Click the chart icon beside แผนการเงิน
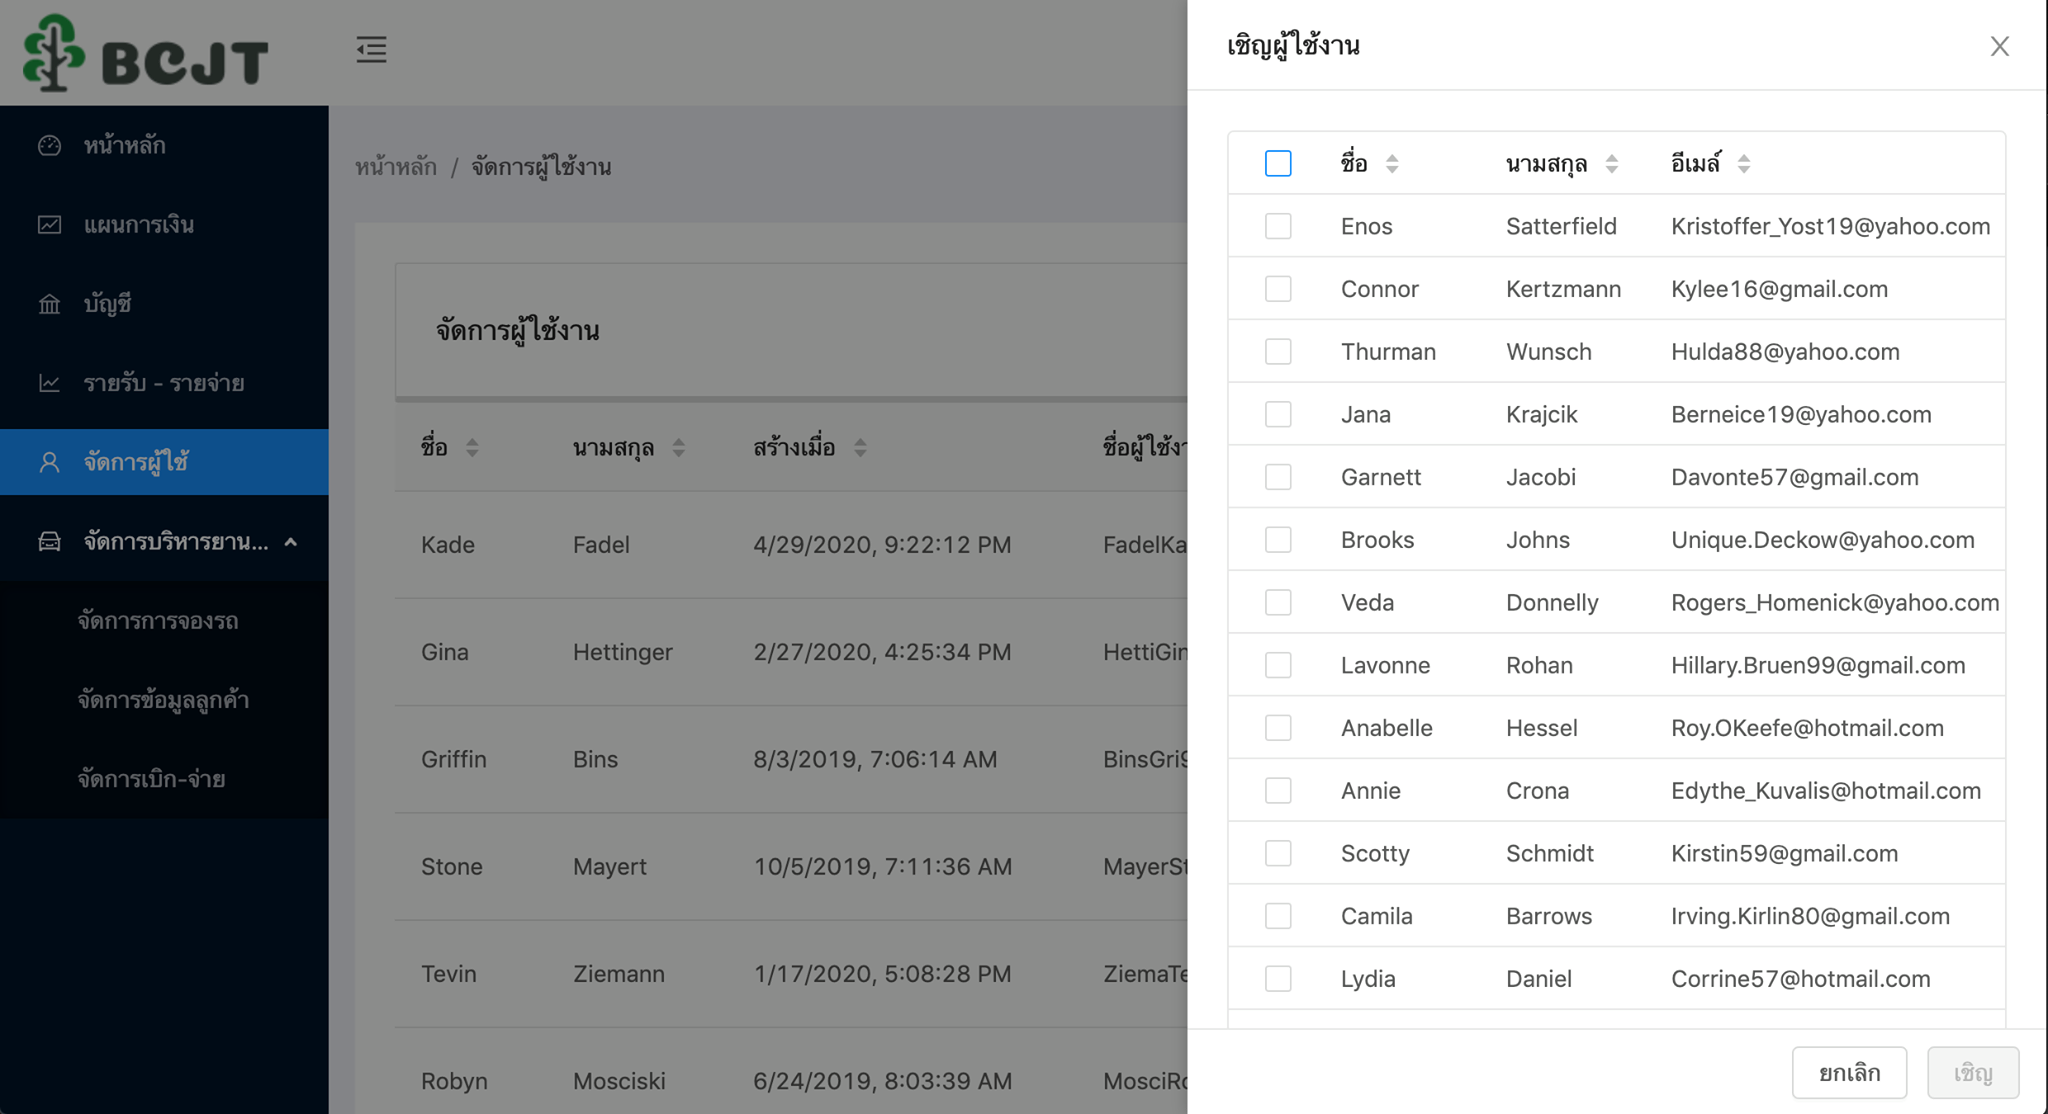 click(49, 225)
